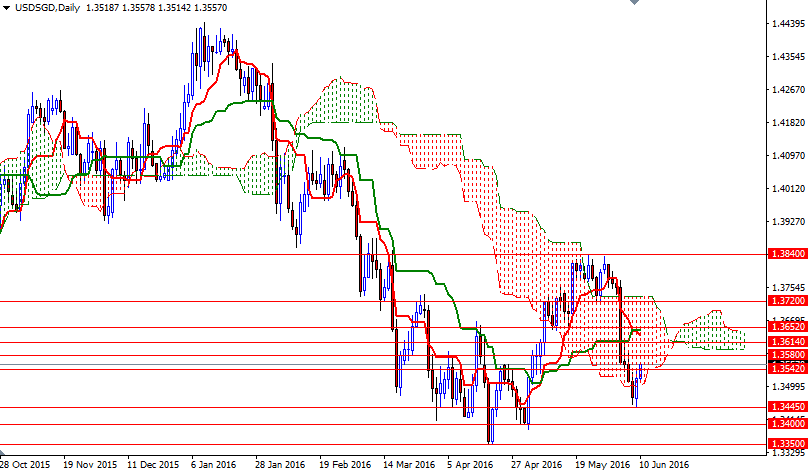
Task: Select the 1.35800 red price label
Action: click(x=786, y=355)
